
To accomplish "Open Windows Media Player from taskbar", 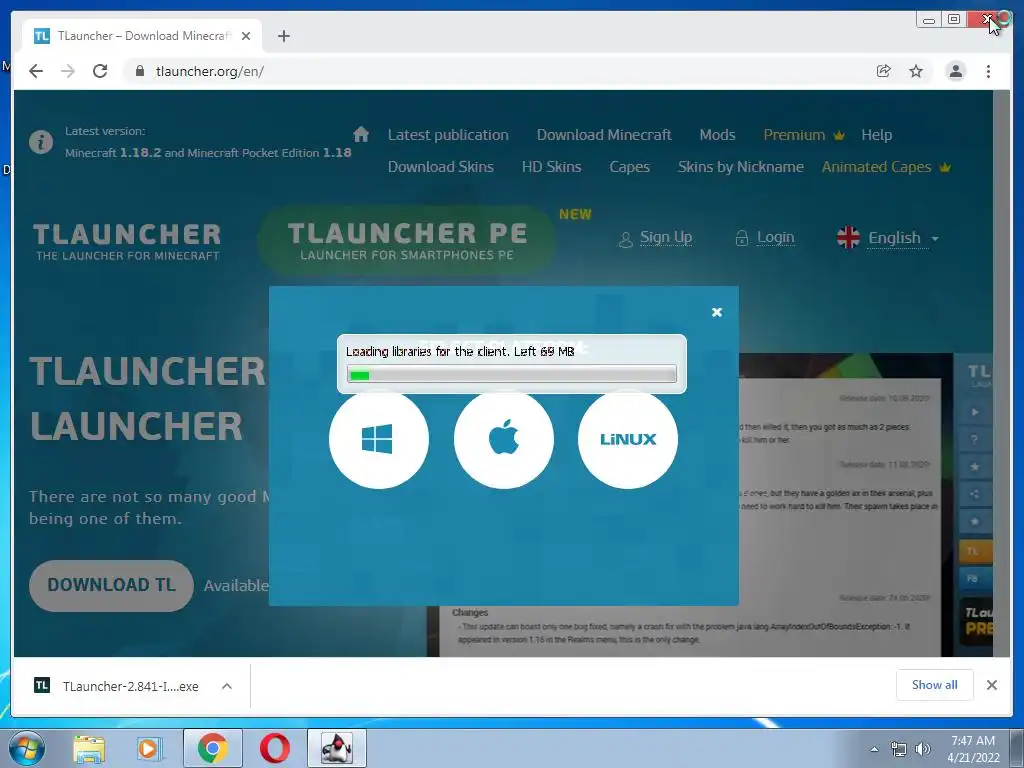I will coord(150,748).
